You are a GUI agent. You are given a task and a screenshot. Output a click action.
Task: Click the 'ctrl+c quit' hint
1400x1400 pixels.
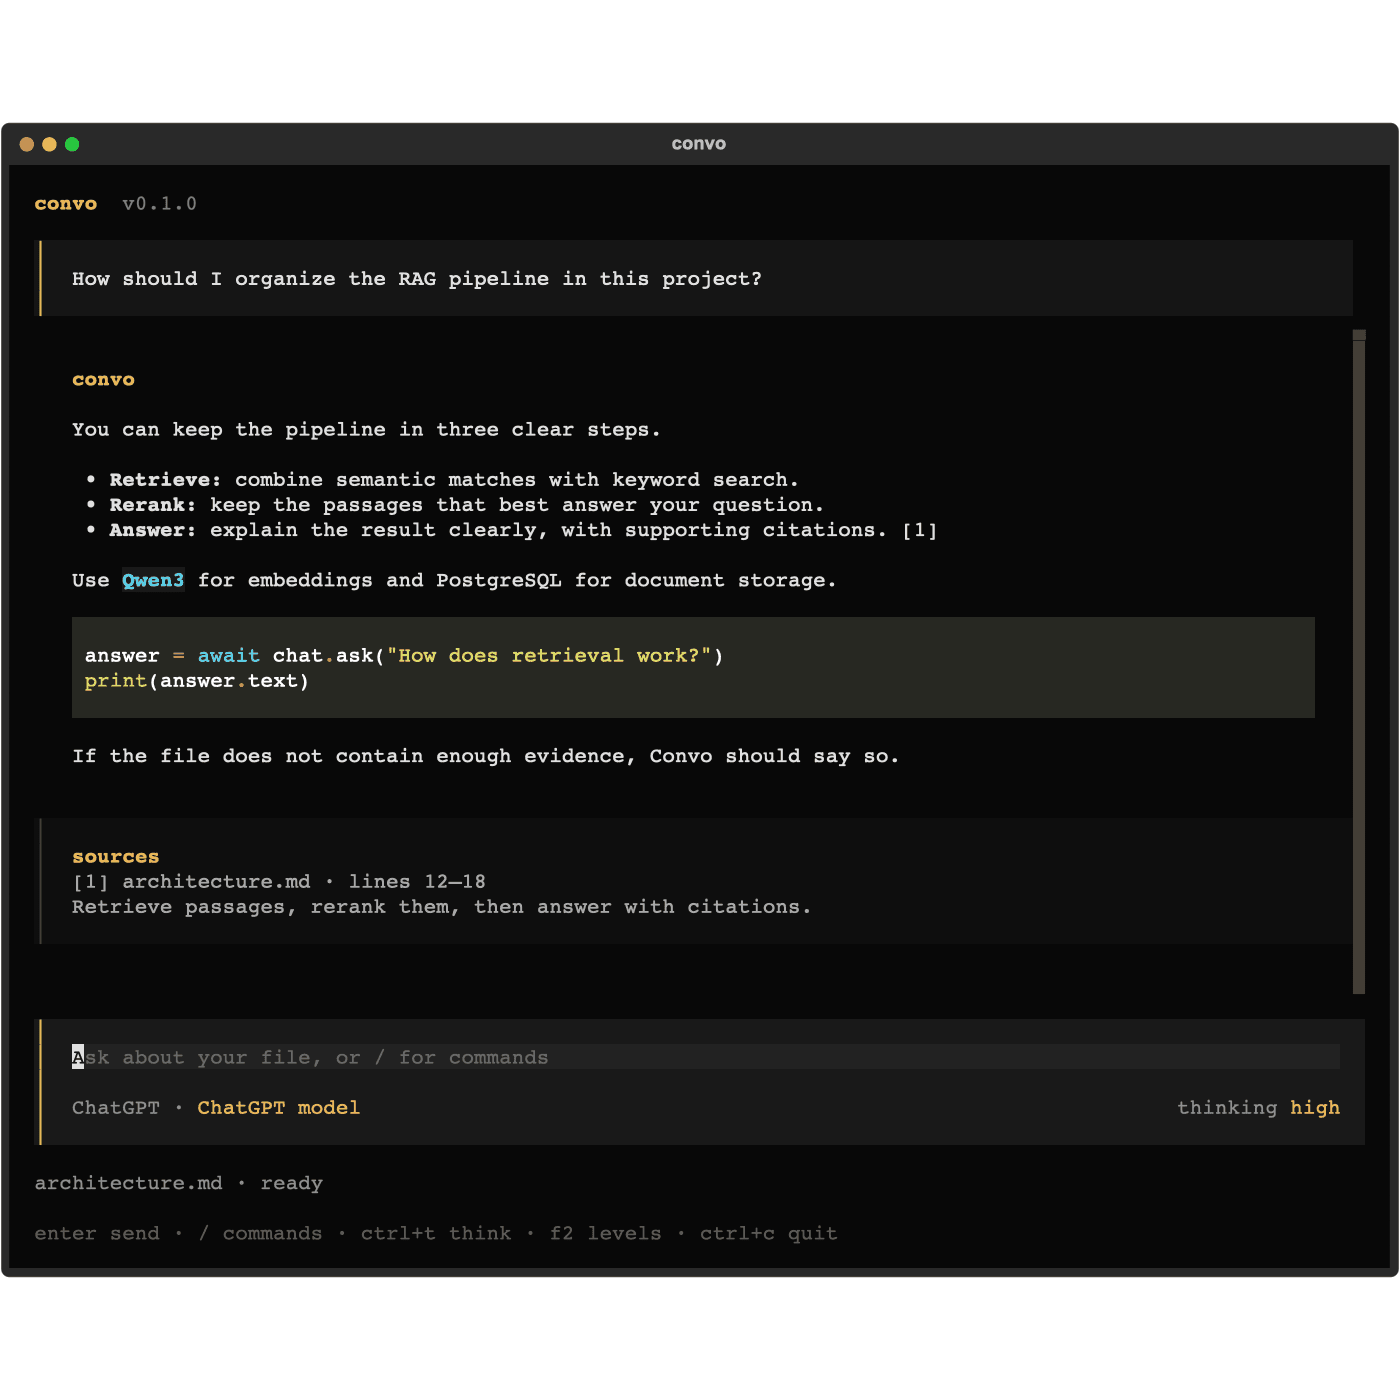click(x=768, y=1233)
